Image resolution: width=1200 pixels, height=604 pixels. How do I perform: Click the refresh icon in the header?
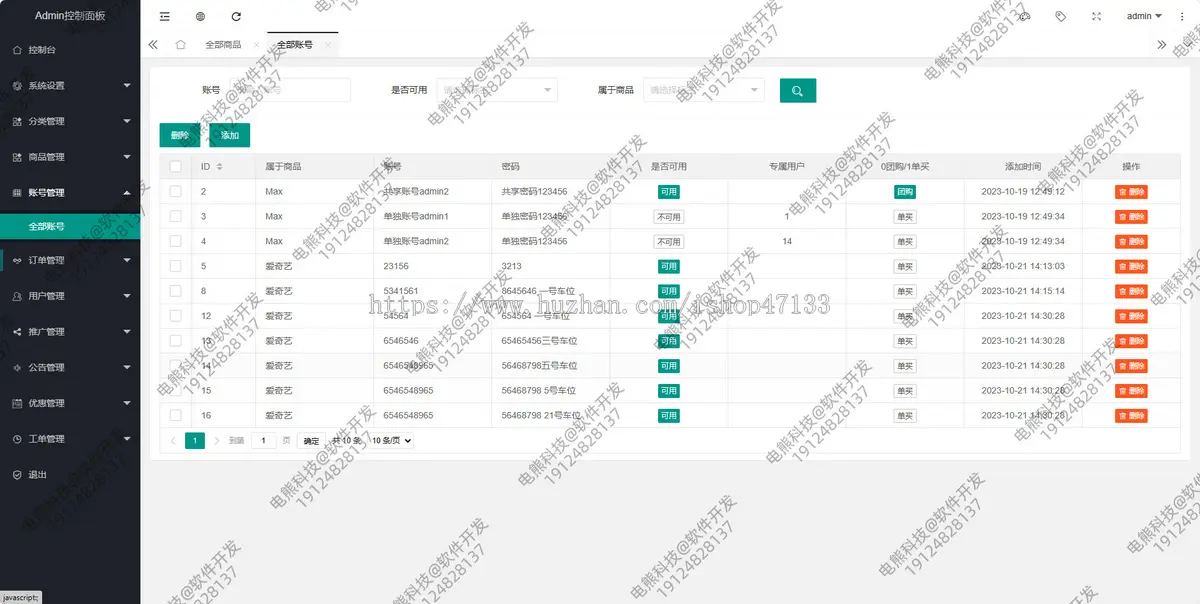[x=236, y=16]
